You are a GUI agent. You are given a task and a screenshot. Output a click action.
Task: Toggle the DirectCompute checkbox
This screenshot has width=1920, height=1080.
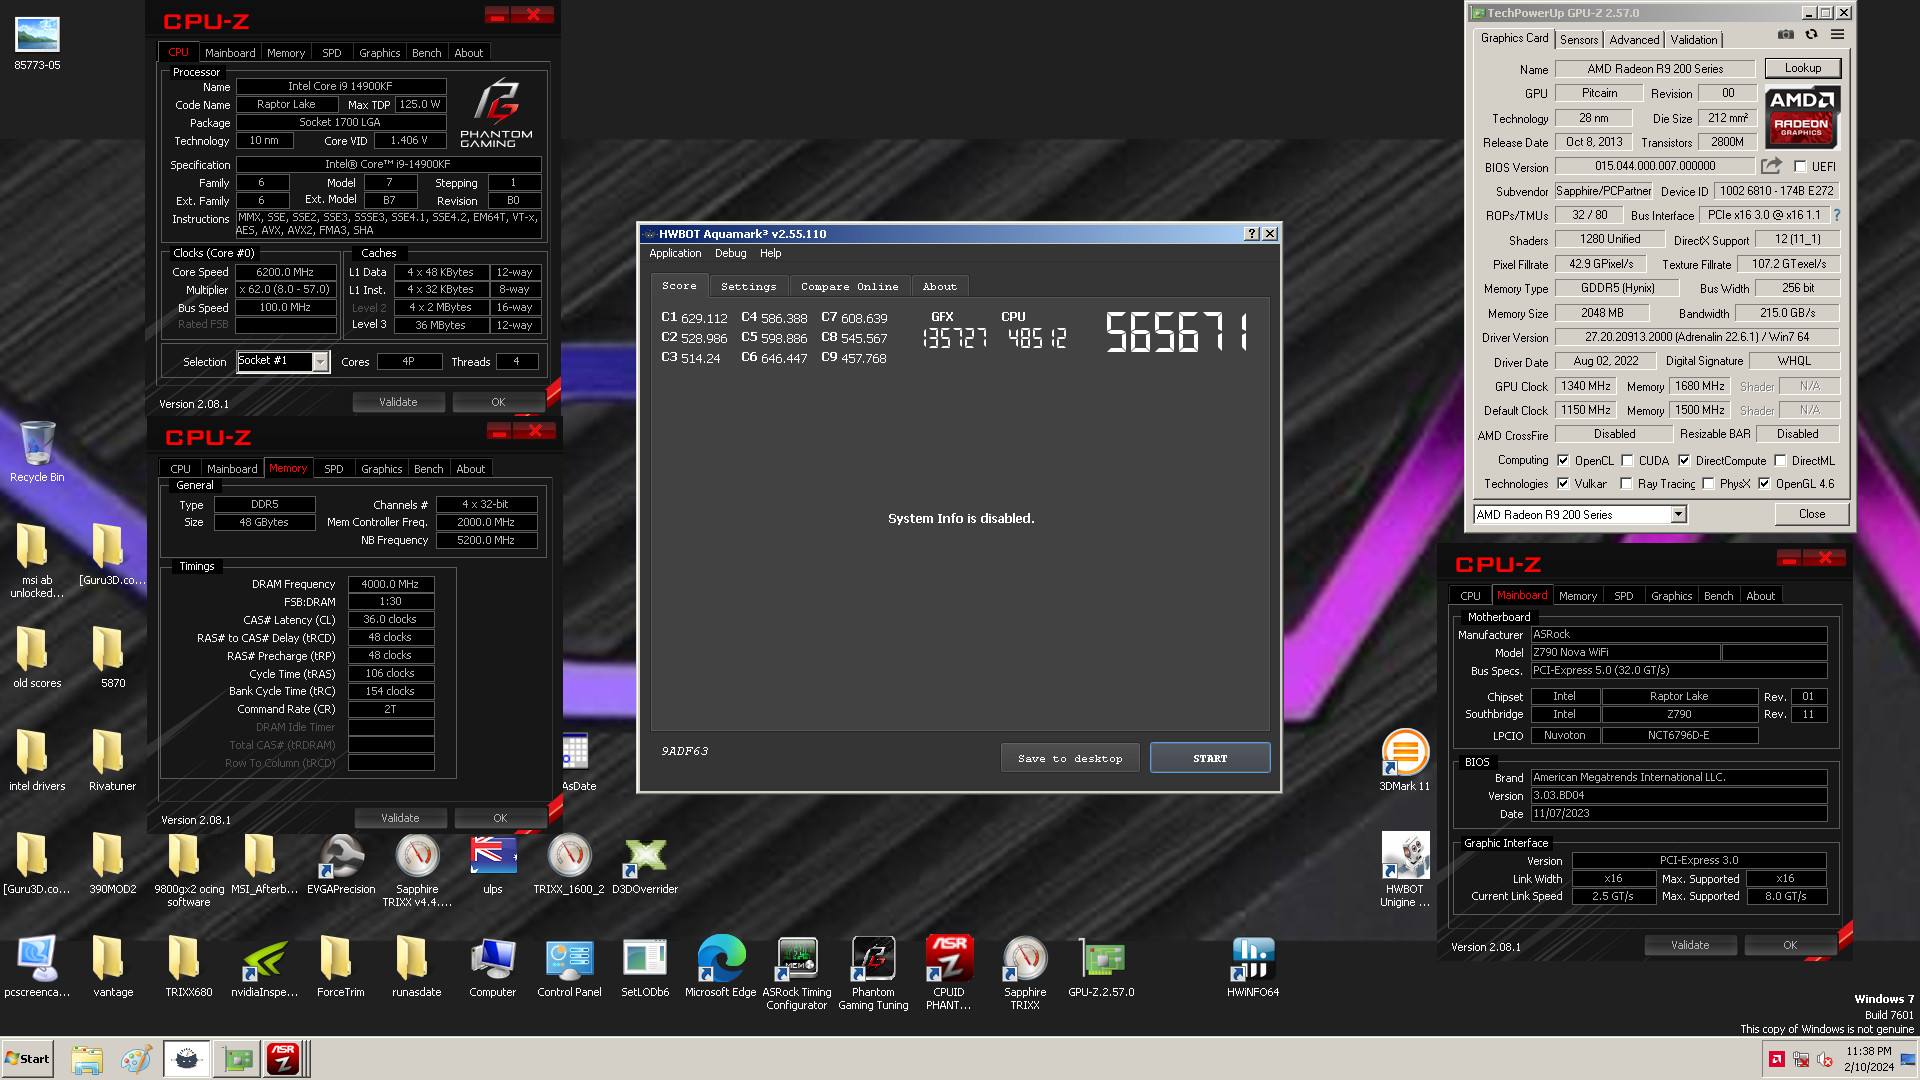point(1684,461)
